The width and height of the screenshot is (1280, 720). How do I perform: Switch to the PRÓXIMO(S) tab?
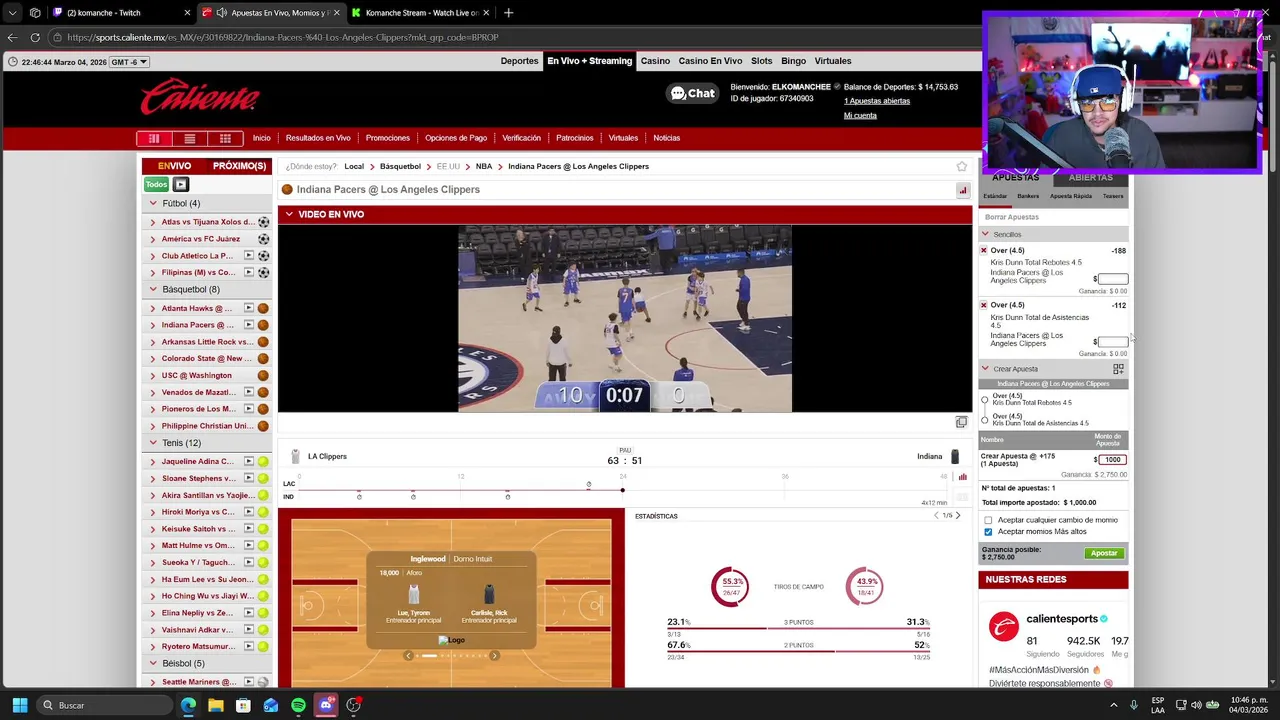(239, 166)
